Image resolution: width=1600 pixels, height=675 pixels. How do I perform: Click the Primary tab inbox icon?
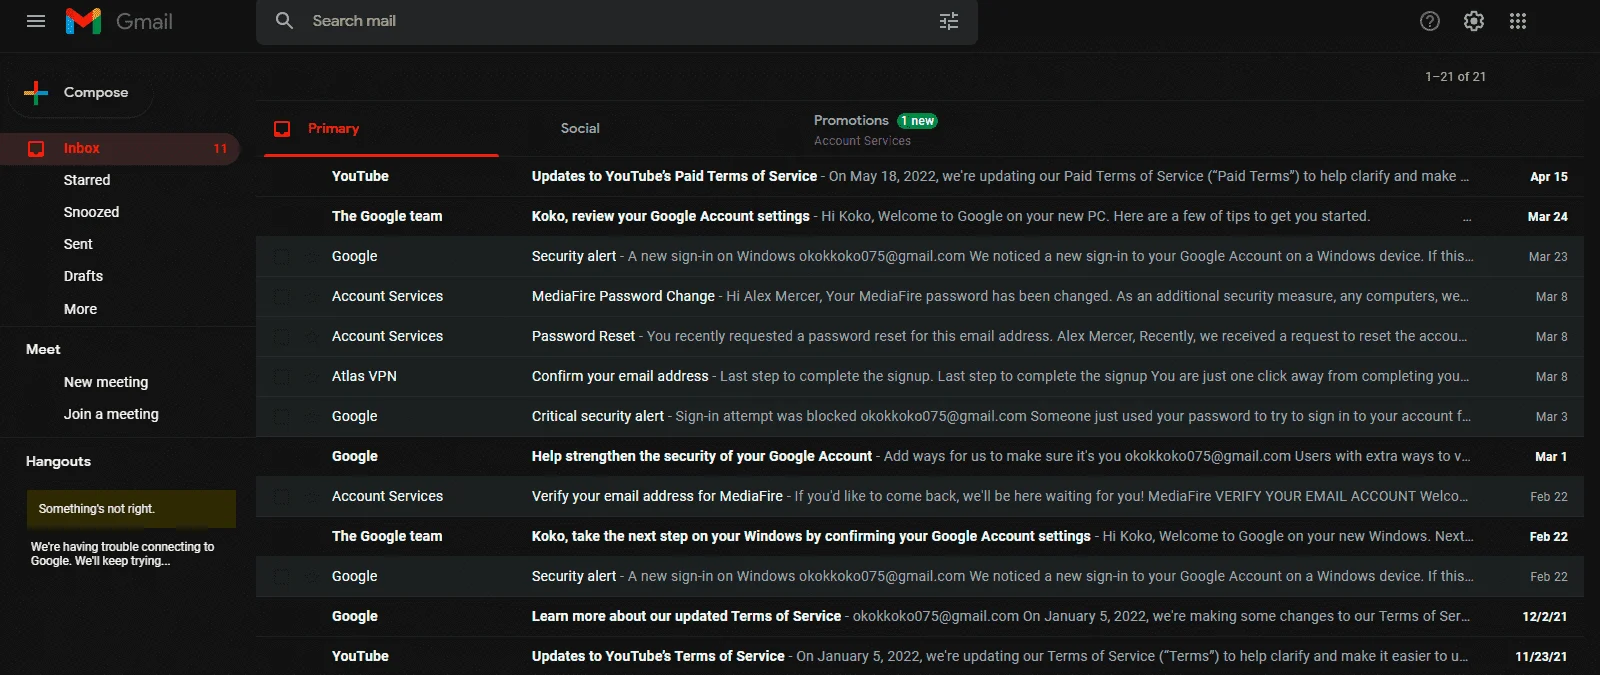(282, 129)
